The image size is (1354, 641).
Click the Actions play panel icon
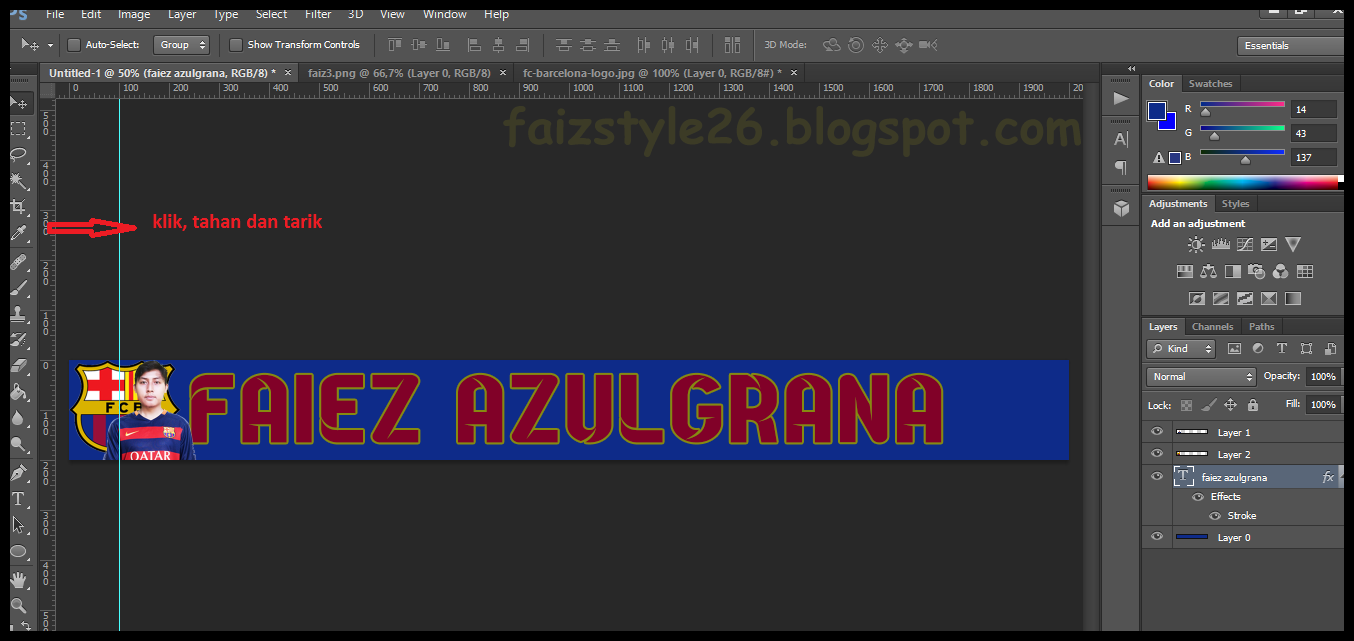point(1121,98)
